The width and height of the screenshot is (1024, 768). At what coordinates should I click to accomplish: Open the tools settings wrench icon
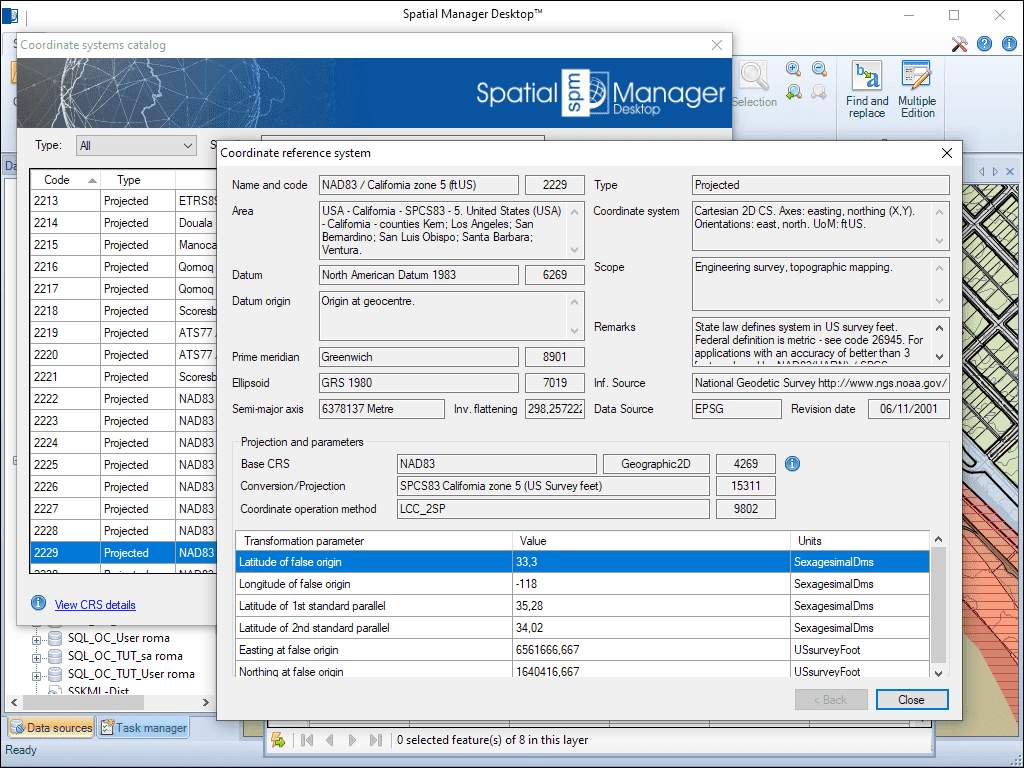point(959,44)
